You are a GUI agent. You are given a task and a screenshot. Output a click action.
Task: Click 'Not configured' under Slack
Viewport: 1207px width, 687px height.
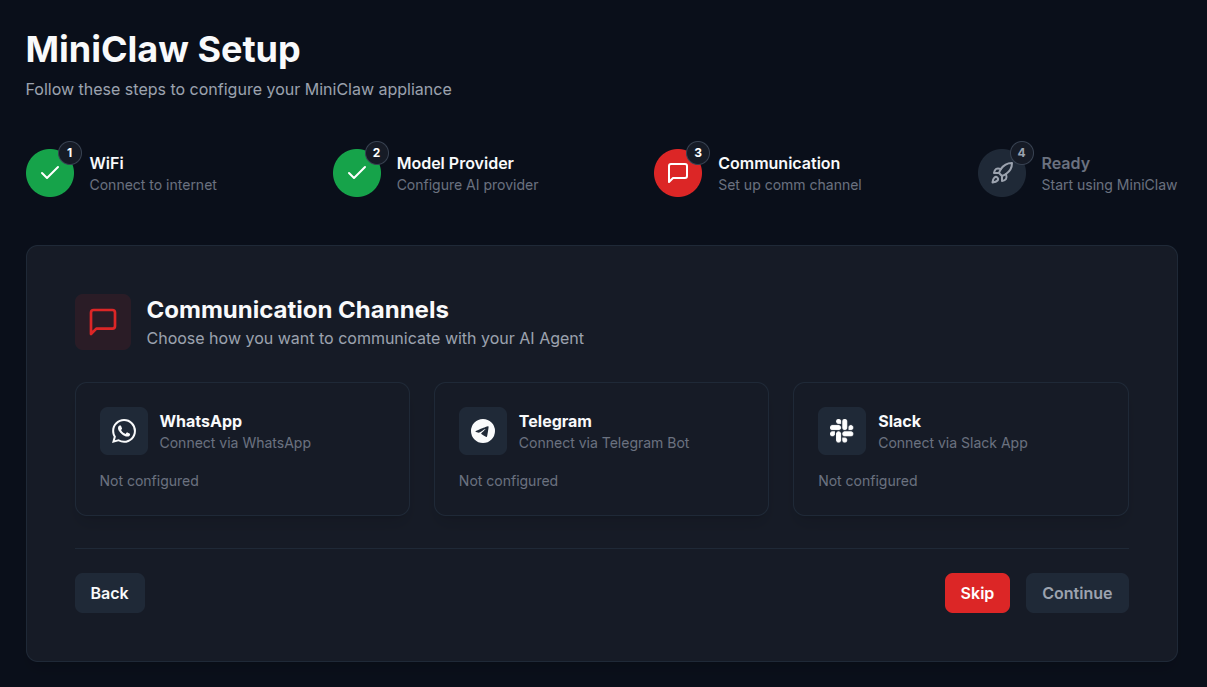click(867, 481)
